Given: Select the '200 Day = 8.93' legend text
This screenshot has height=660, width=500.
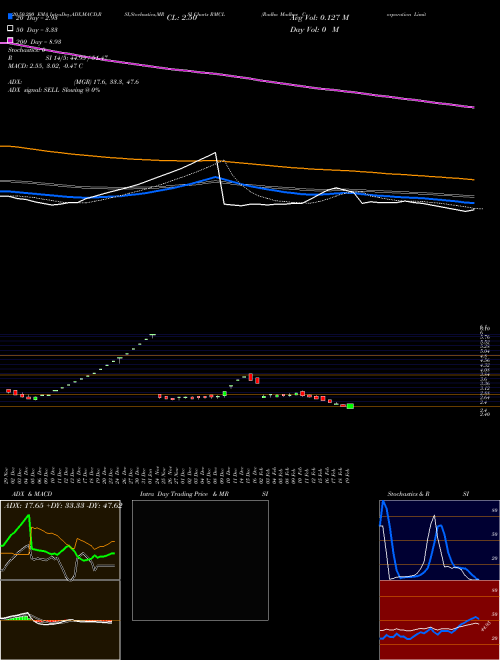Looking at the screenshot, I should tap(38, 42).
